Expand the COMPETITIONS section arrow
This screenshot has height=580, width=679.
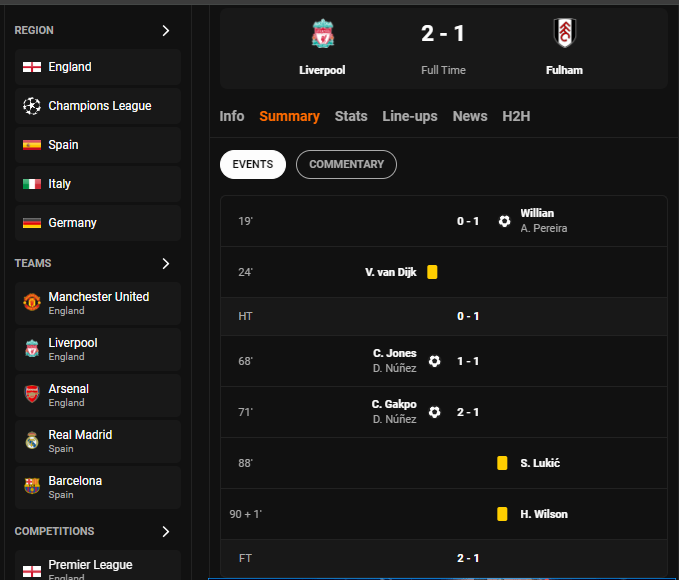[x=166, y=532]
